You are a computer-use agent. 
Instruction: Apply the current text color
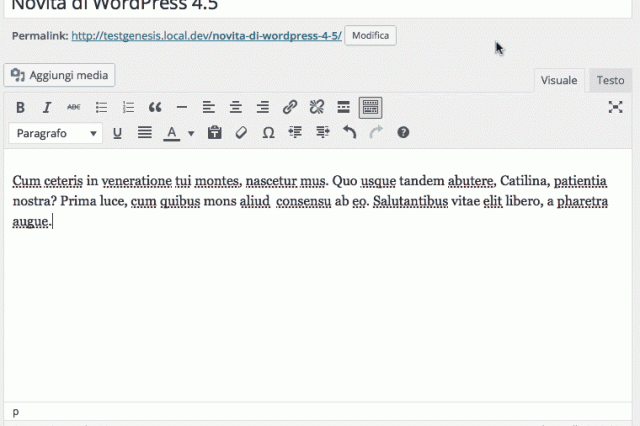(x=172, y=133)
